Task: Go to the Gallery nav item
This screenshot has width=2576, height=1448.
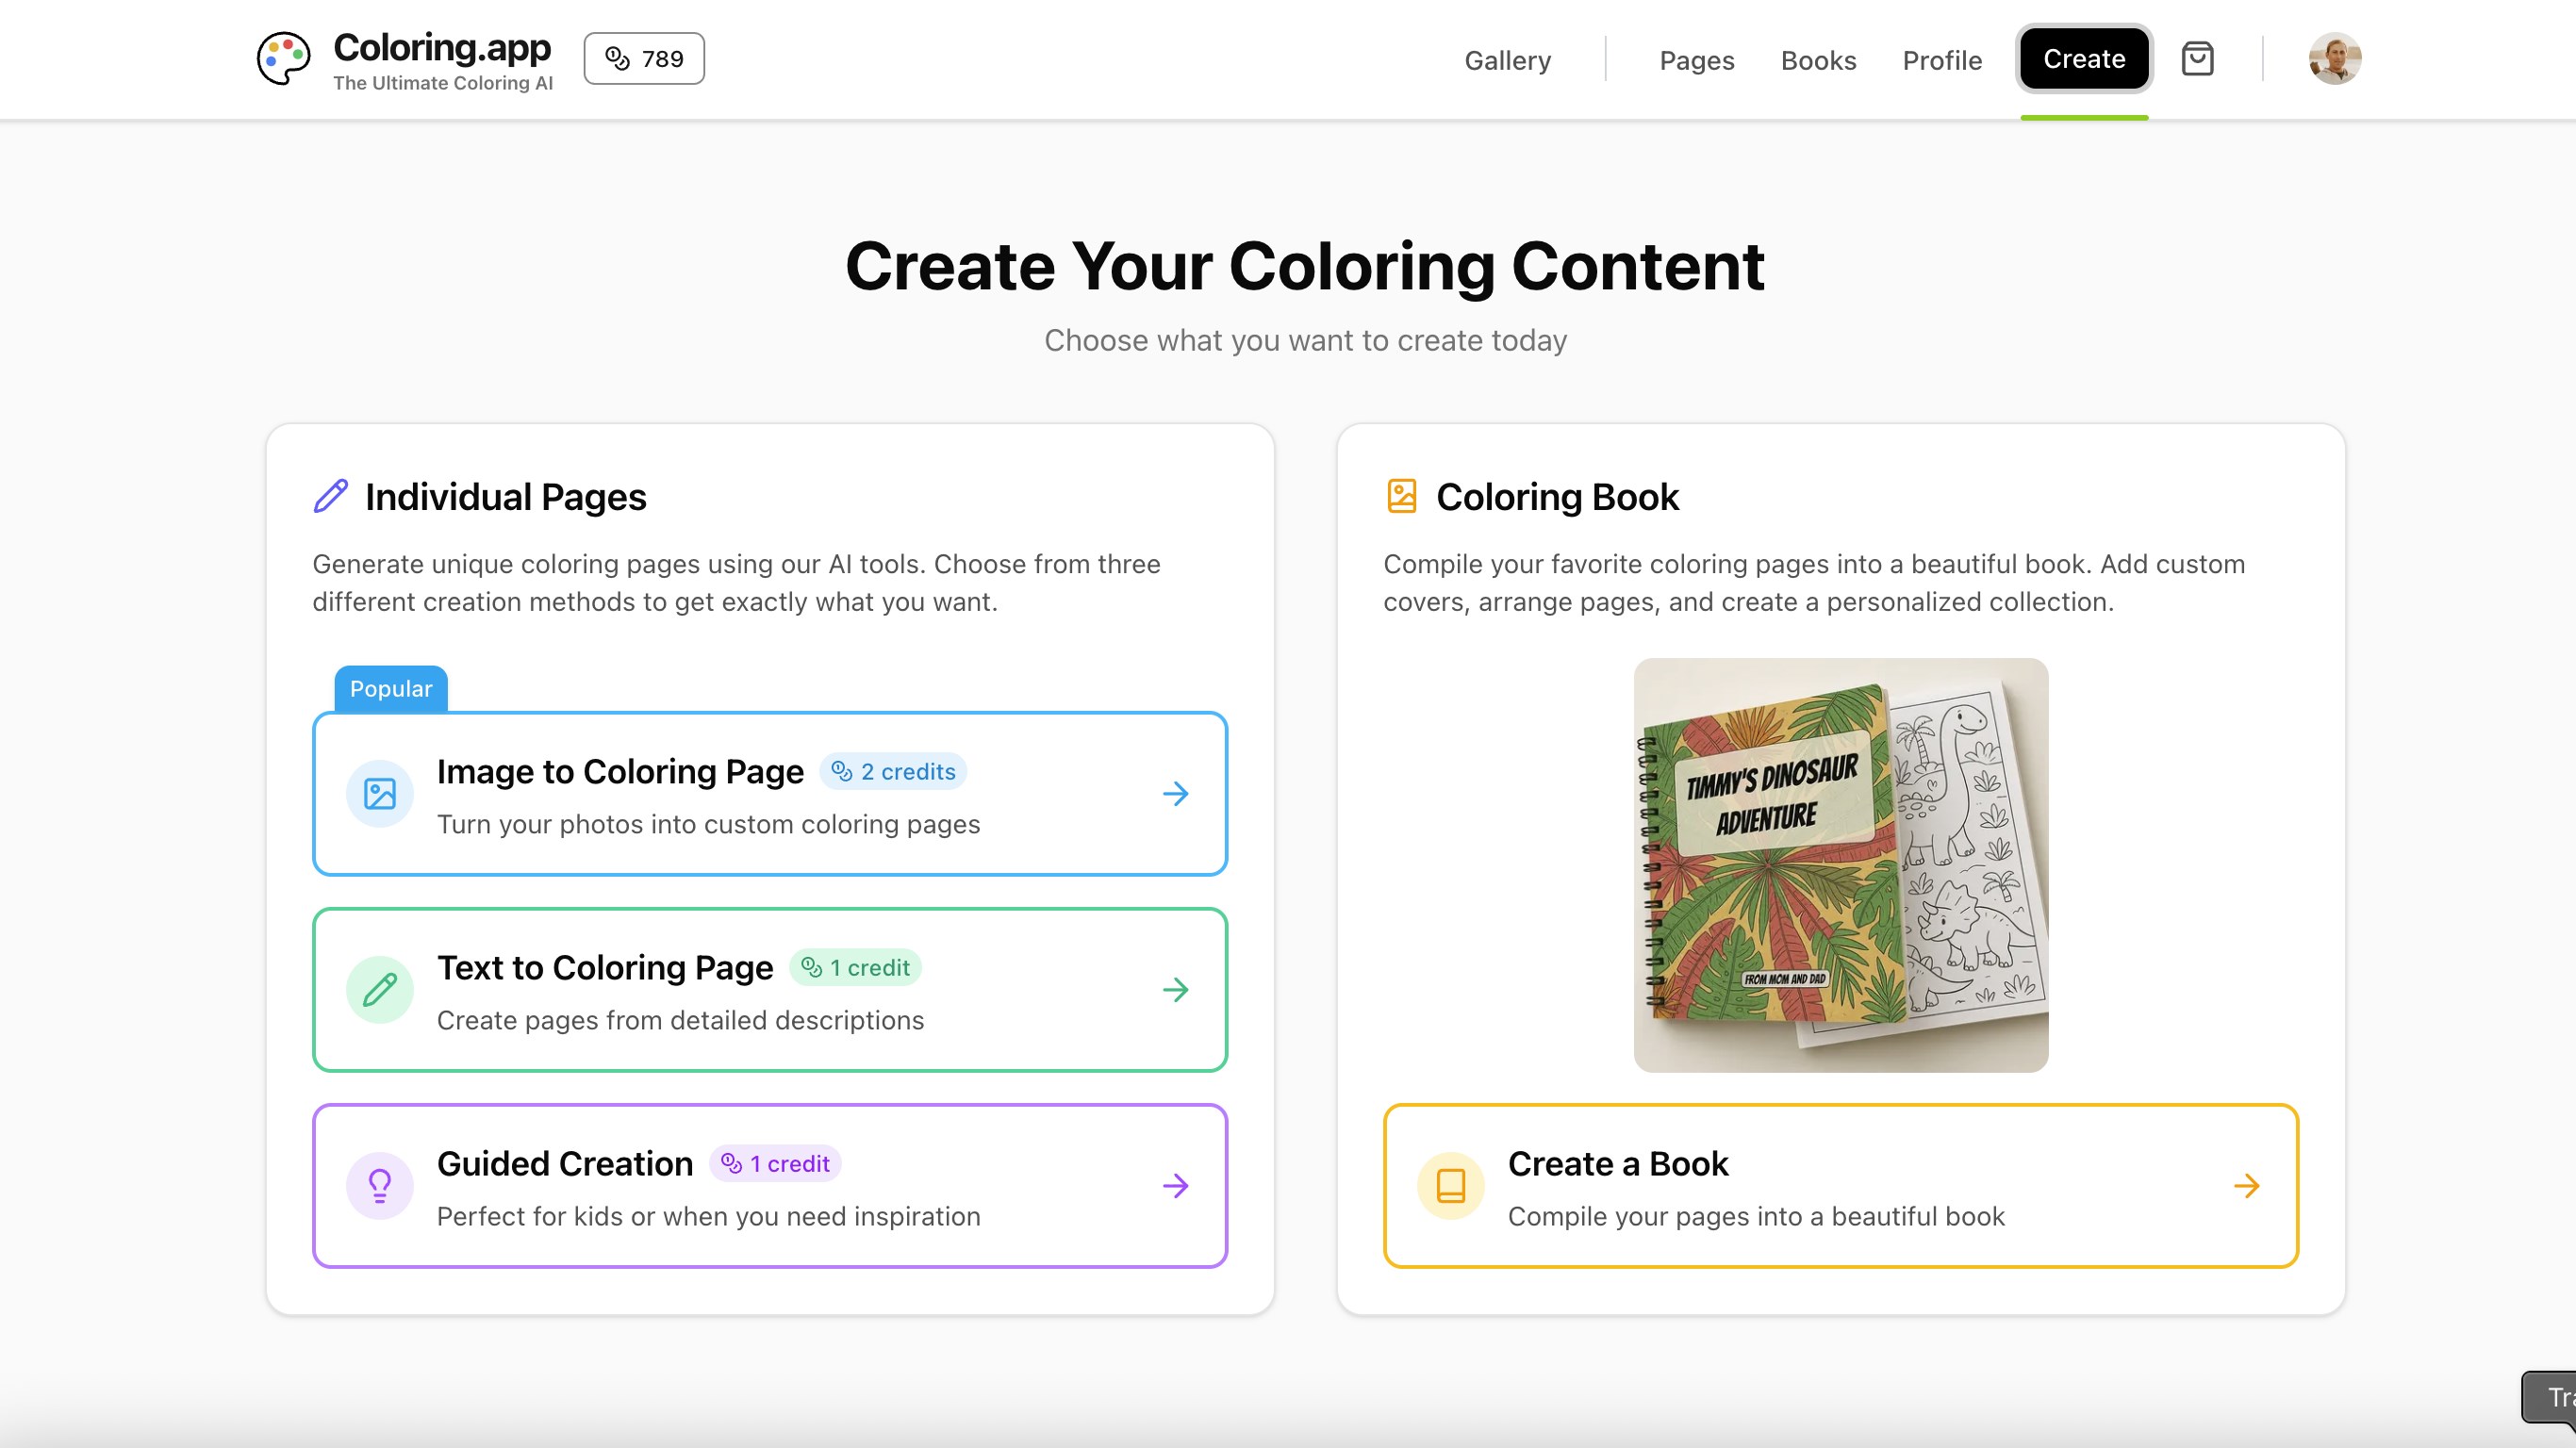Action: [1507, 60]
